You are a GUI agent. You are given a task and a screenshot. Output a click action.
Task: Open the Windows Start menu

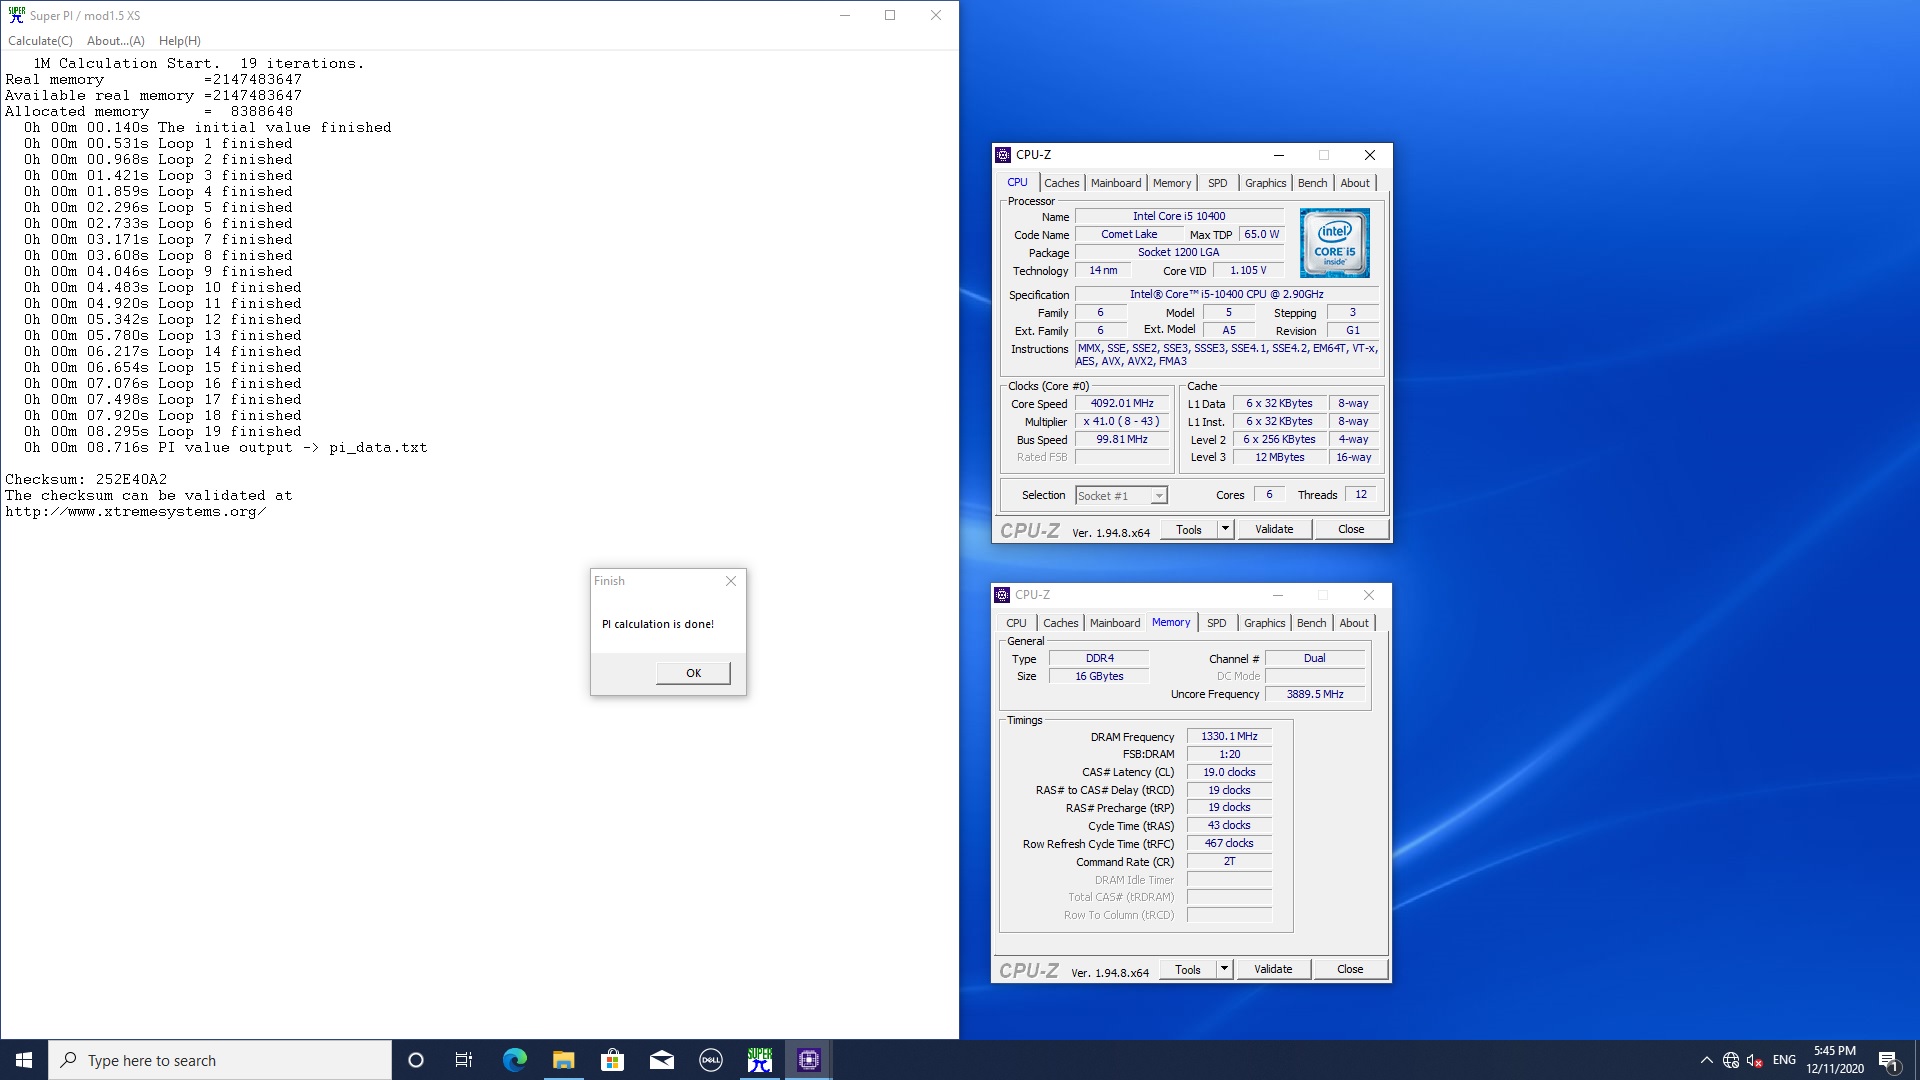24,1060
